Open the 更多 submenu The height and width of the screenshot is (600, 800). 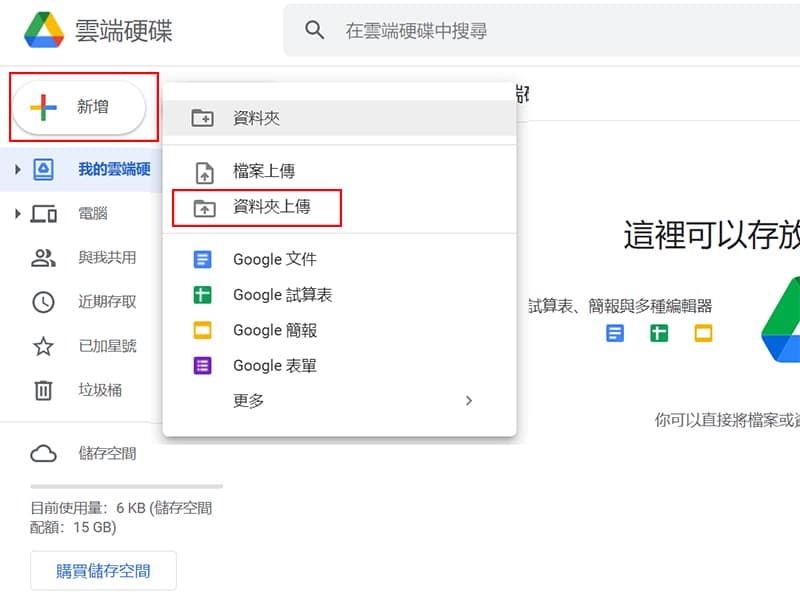pyautogui.click(x=339, y=401)
